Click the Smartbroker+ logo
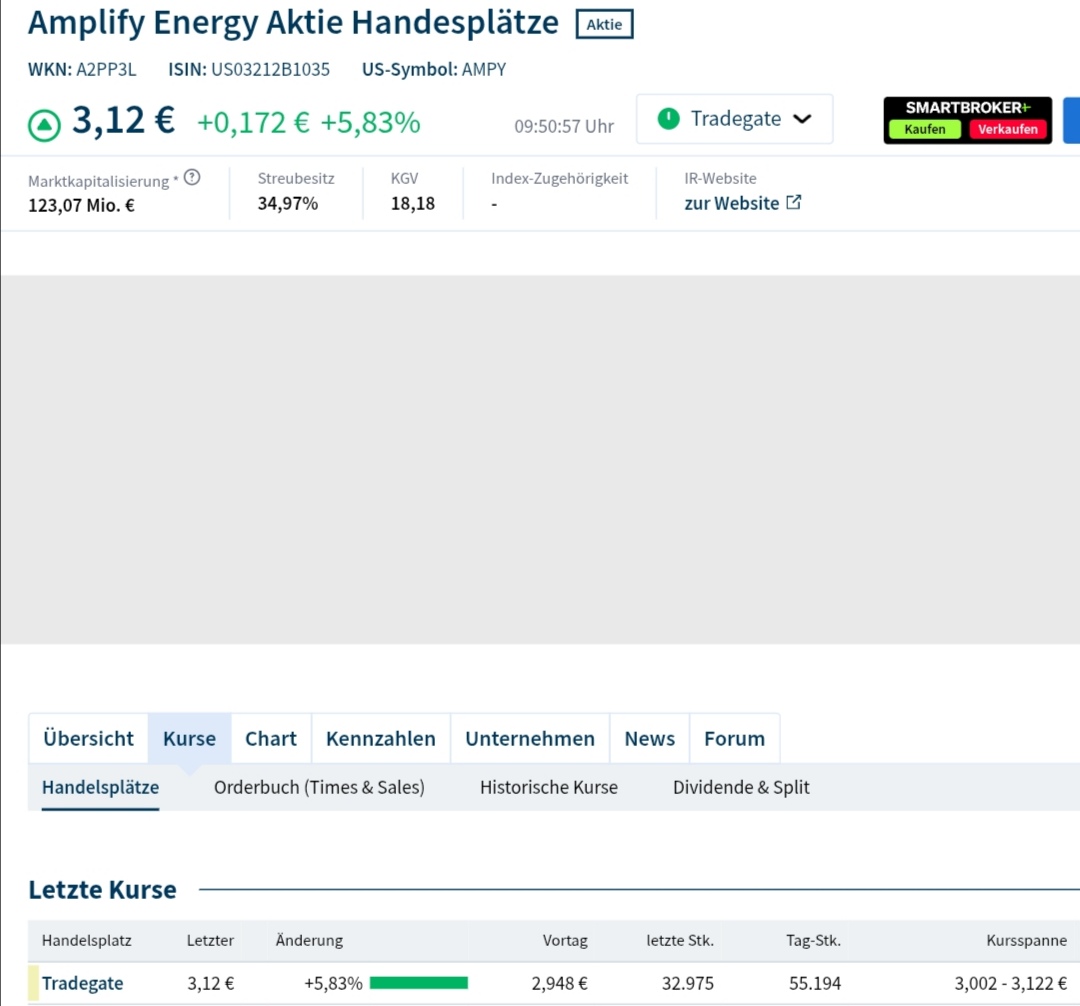Image resolution: width=1080 pixels, height=1006 pixels. pos(967,107)
